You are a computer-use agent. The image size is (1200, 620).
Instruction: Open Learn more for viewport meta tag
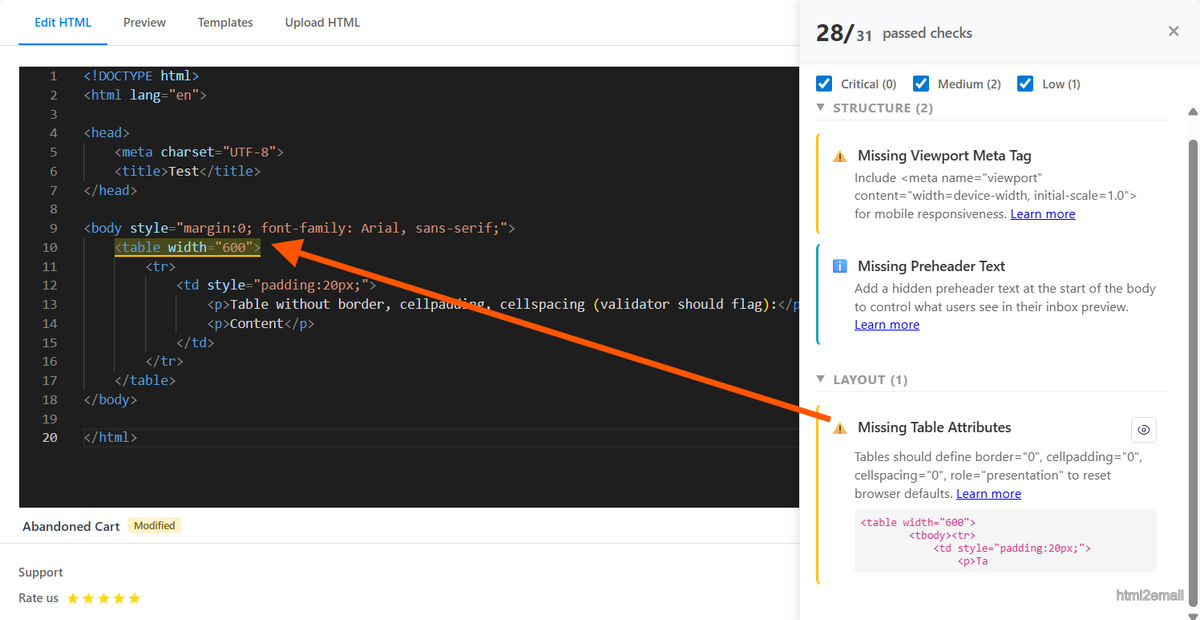point(1043,213)
